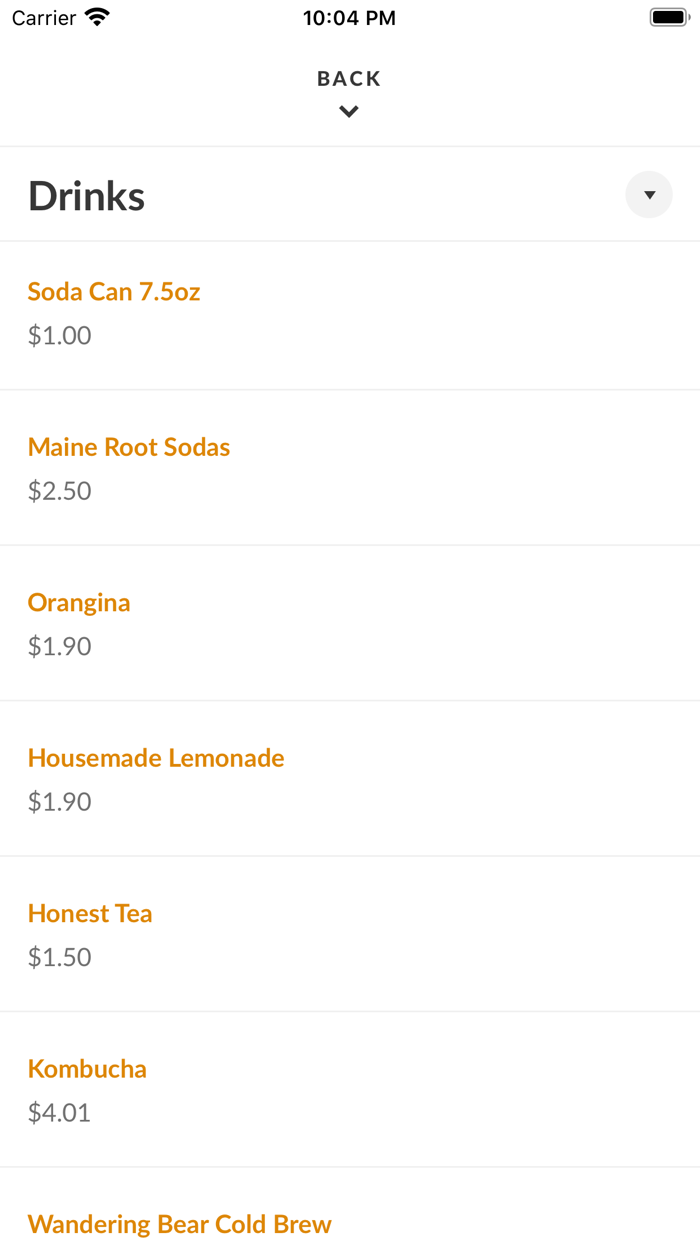Tap the $4.01 price below Kombucha
The width and height of the screenshot is (700, 1244).
point(59,1112)
